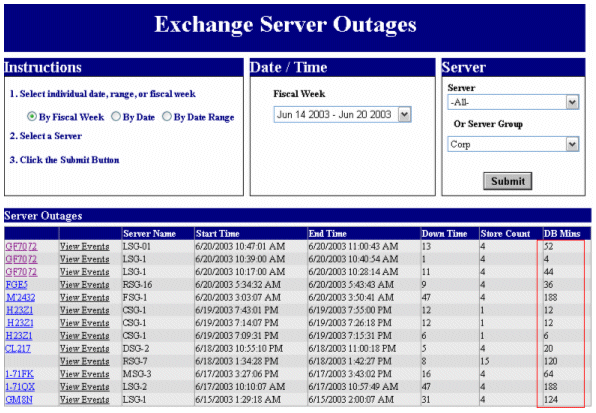The image size is (596, 413).
Task: Open GF7072 link in the 10:39:00 AM row
Action: tap(21, 259)
